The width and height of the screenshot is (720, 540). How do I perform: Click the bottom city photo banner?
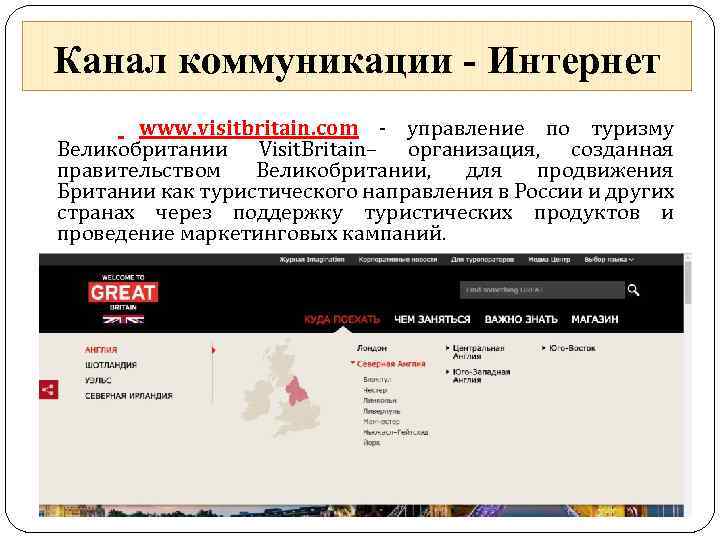(361, 511)
